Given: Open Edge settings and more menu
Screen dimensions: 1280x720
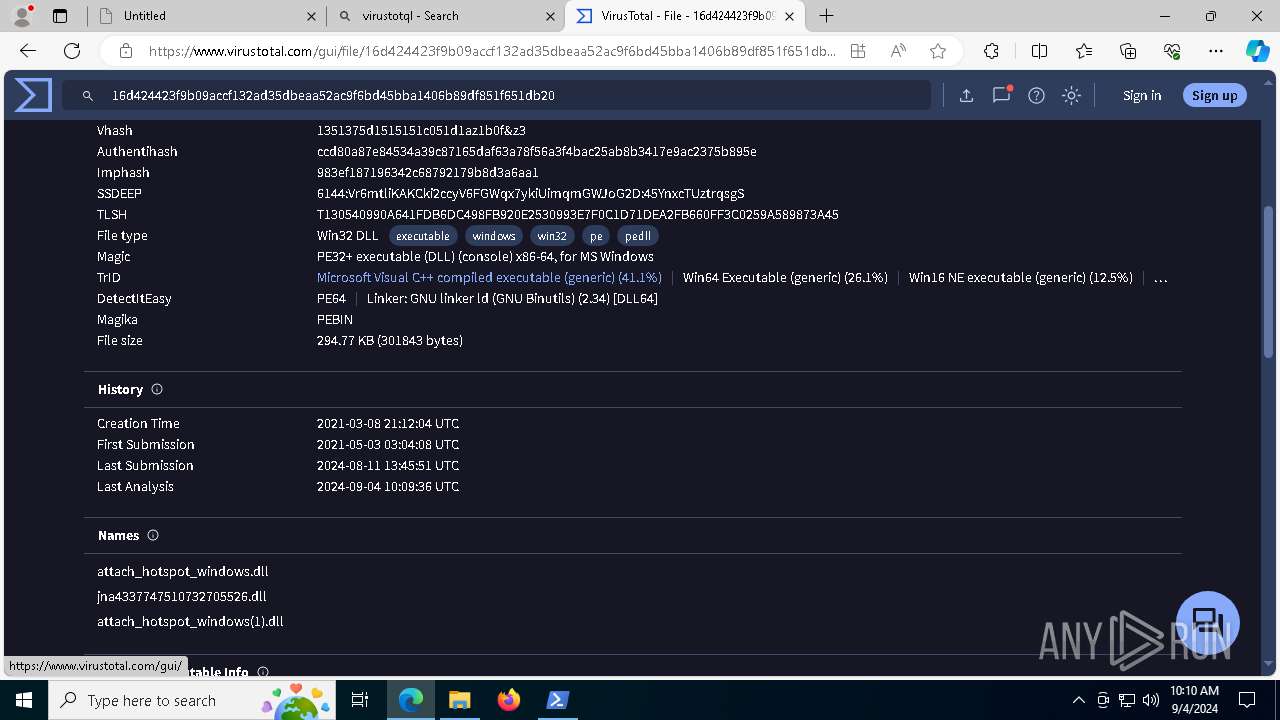Looking at the screenshot, I should point(1216,51).
